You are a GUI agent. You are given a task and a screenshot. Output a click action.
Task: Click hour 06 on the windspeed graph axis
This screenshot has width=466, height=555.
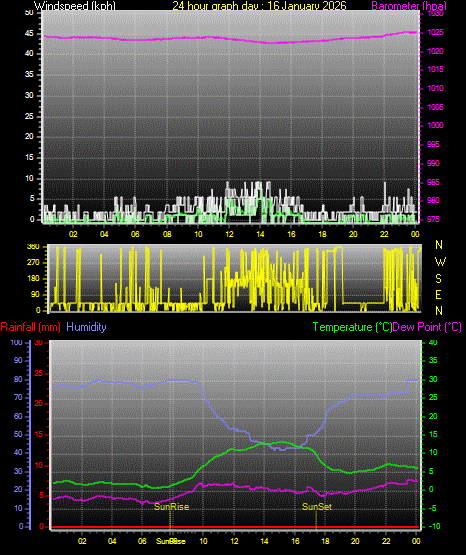(x=135, y=234)
